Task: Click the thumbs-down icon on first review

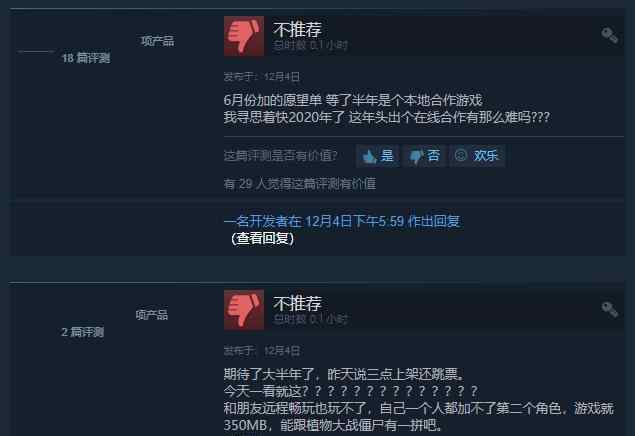Action: tap(244, 36)
